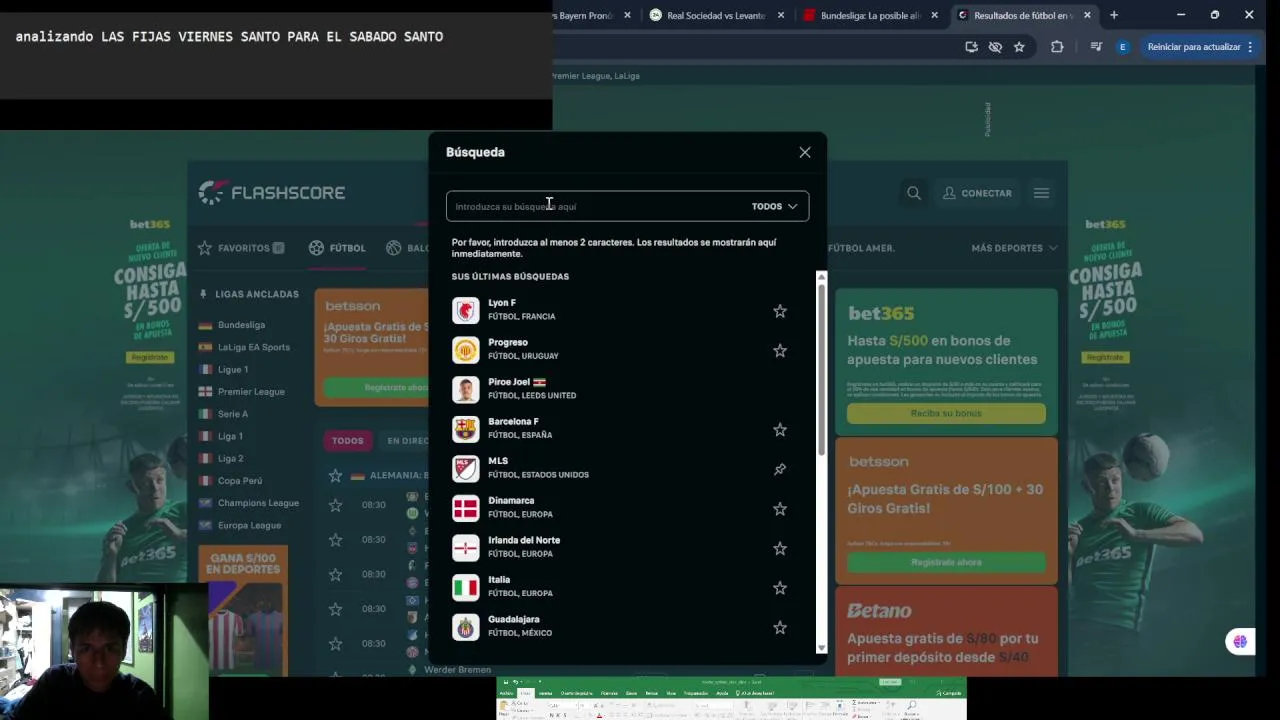This screenshot has height=720, width=1280.
Task: Open the FÚTBOL AMER. tab
Action: (861, 248)
